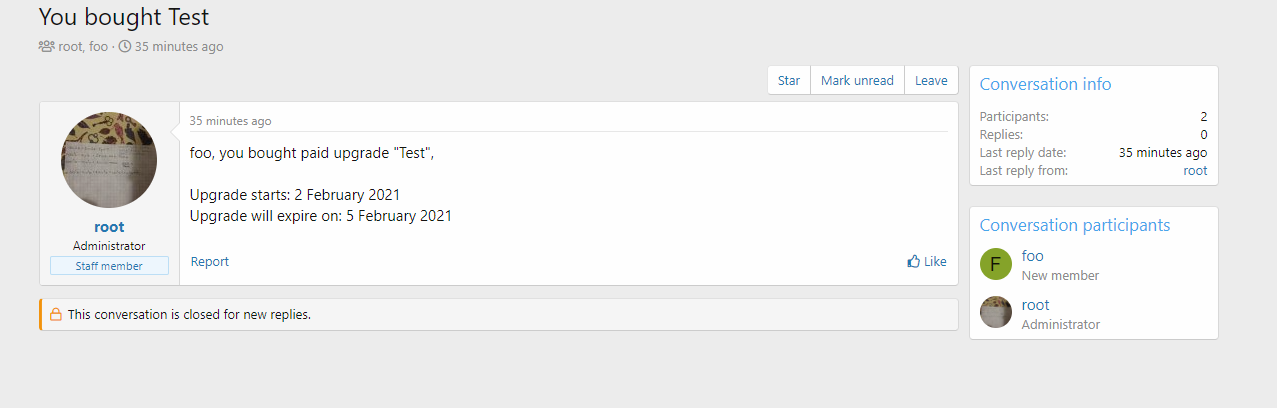Click the clock icon beside 35 minutes ago
Viewport: 1277px width, 408px height.
125,46
